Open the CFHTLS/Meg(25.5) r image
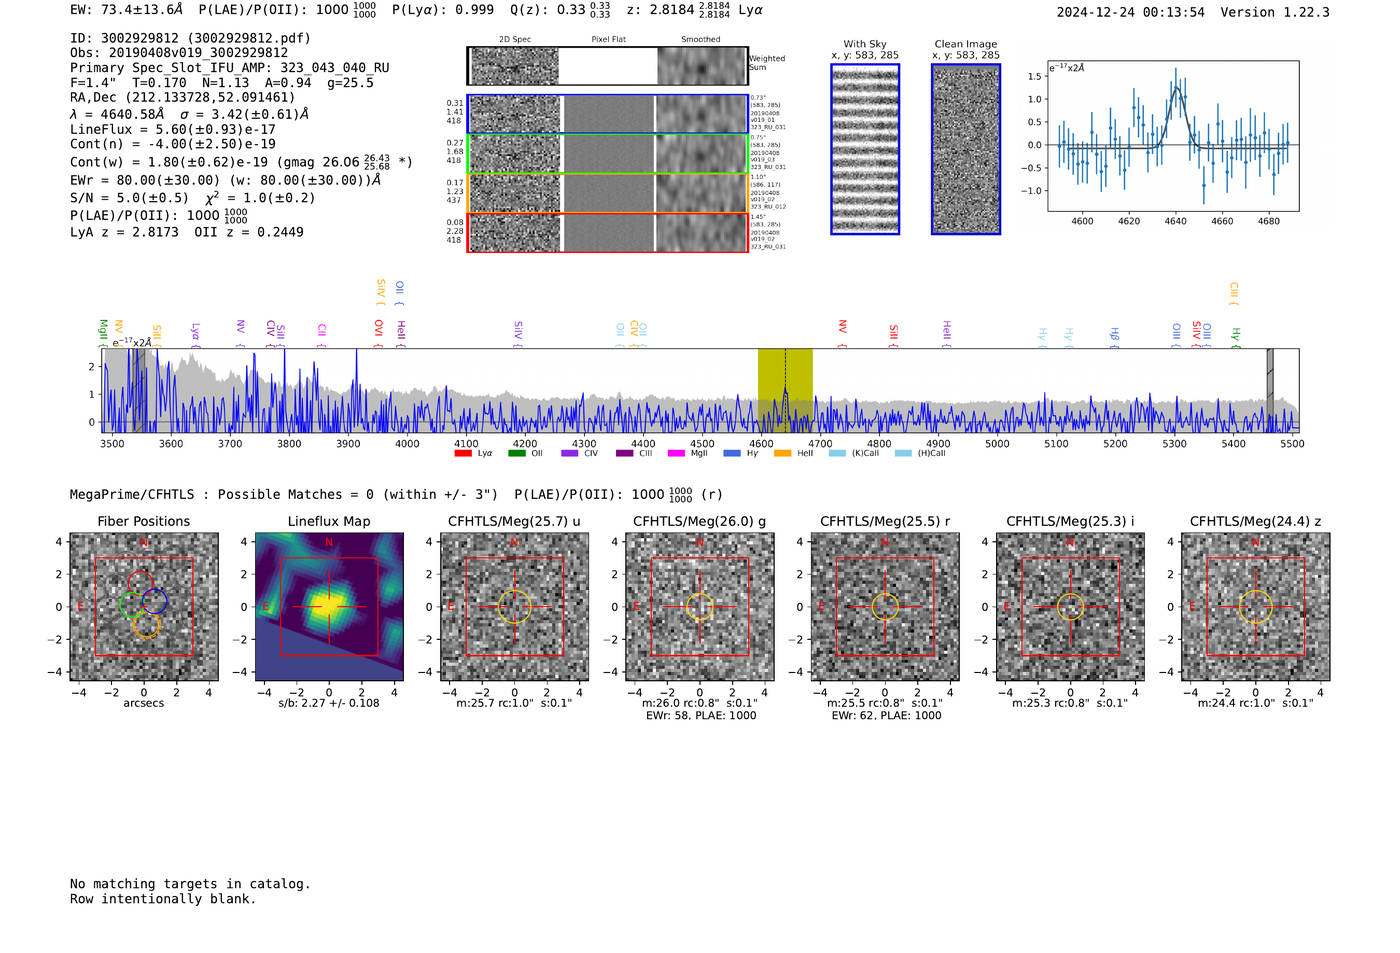The width and height of the screenshot is (1400, 953). point(885,607)
